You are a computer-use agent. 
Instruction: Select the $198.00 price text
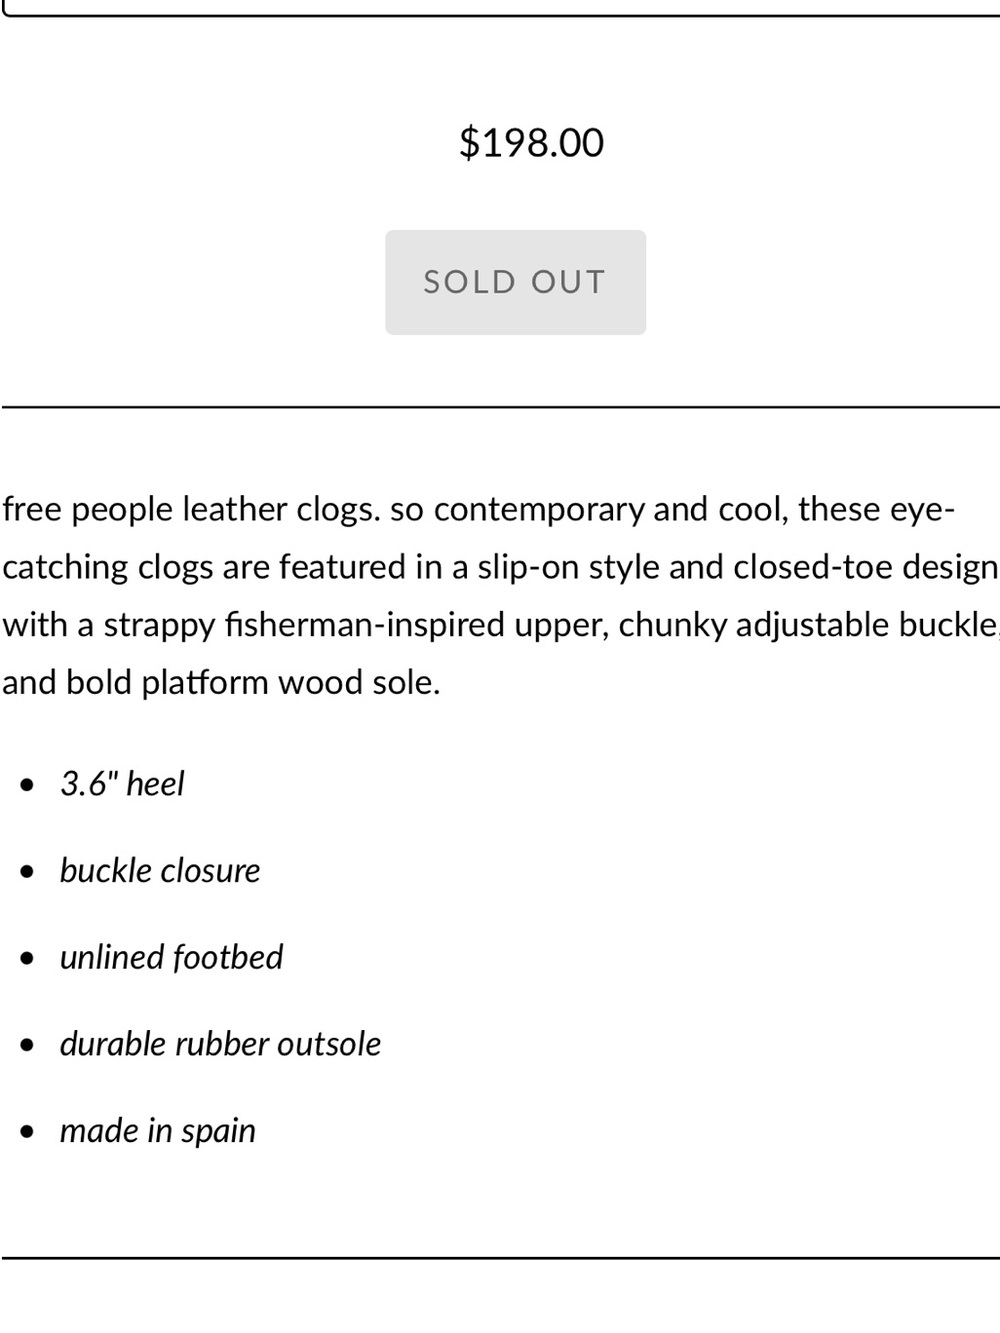[531, 142]
